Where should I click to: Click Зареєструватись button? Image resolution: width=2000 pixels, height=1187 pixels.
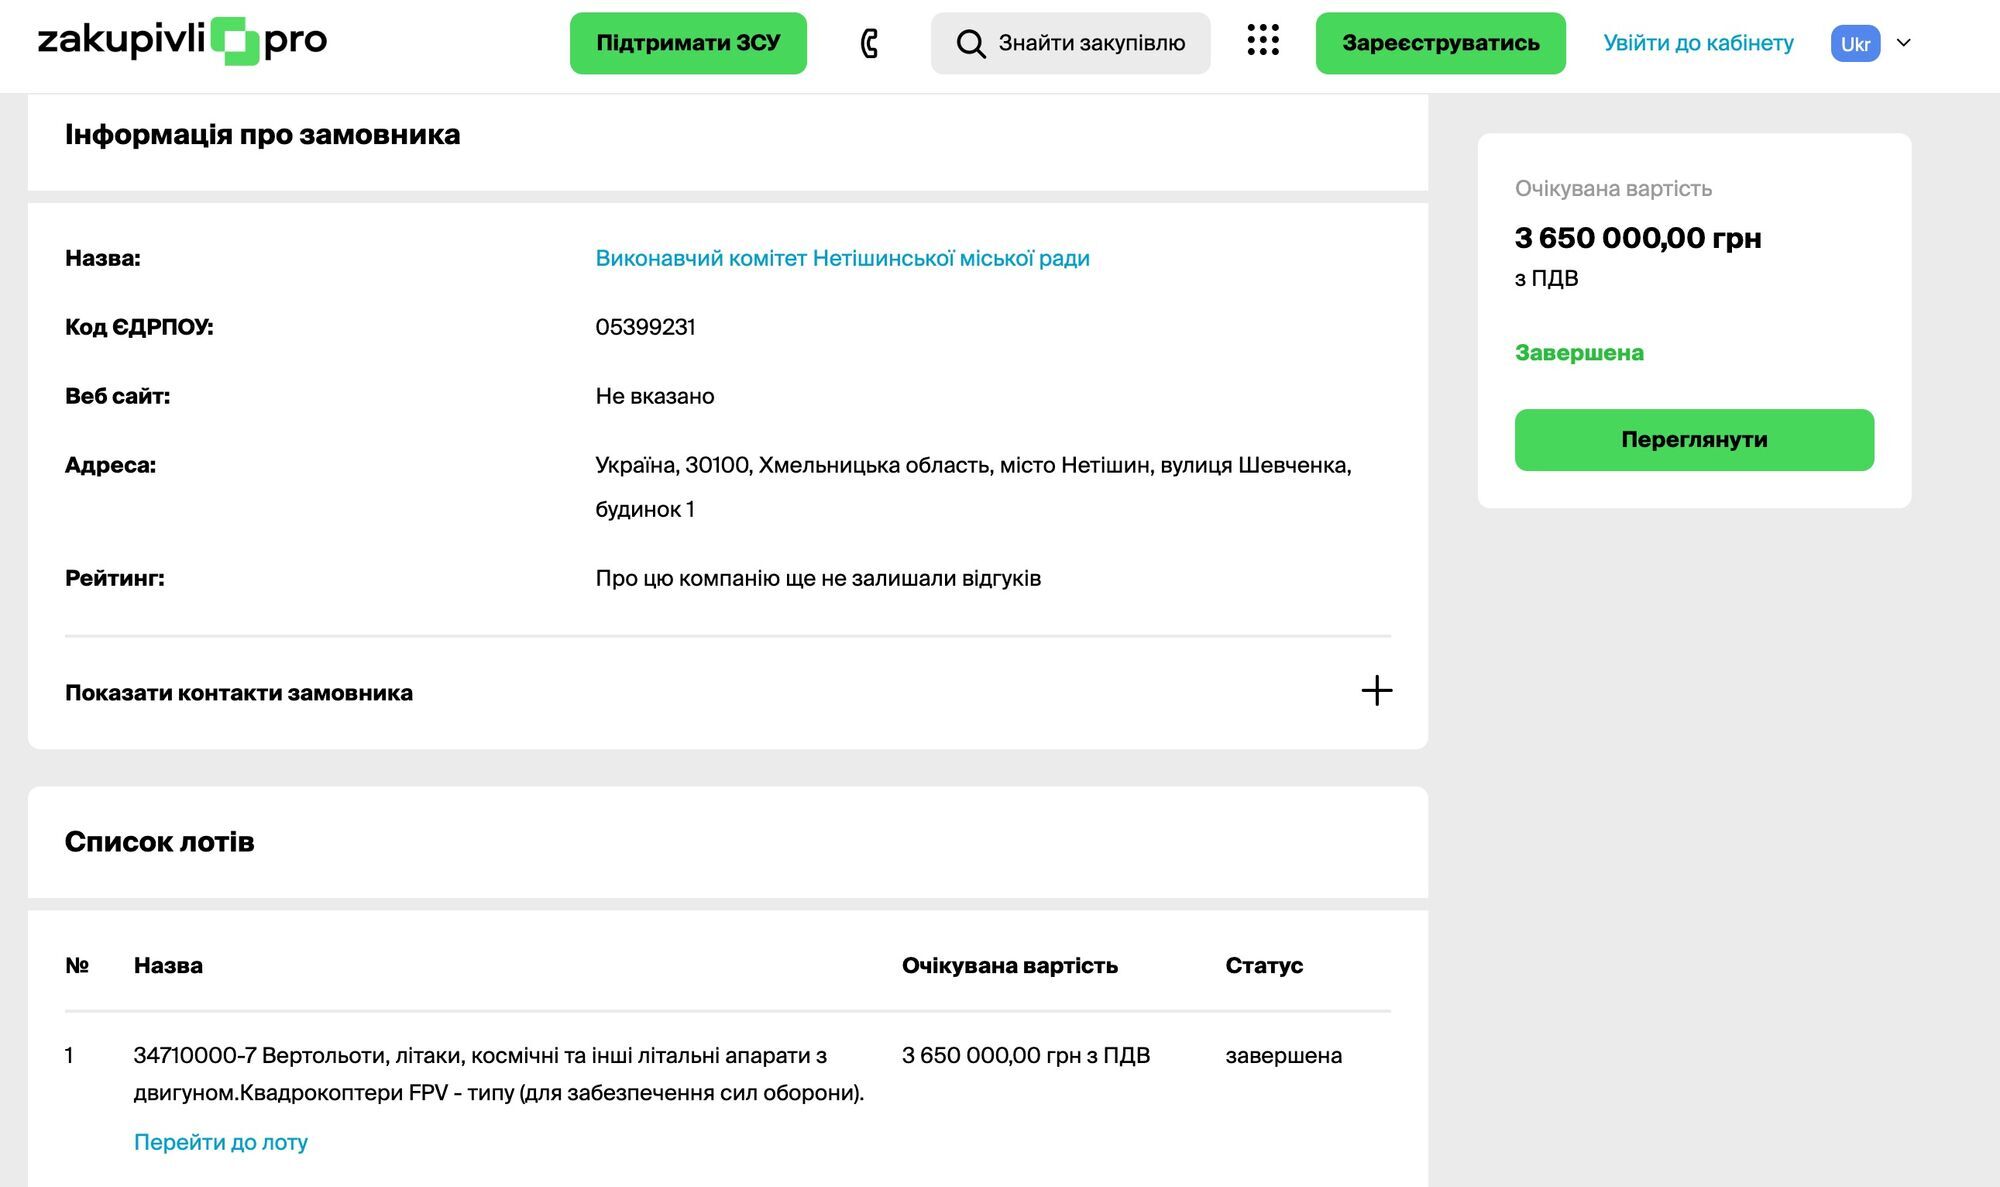click(1440, 43)
